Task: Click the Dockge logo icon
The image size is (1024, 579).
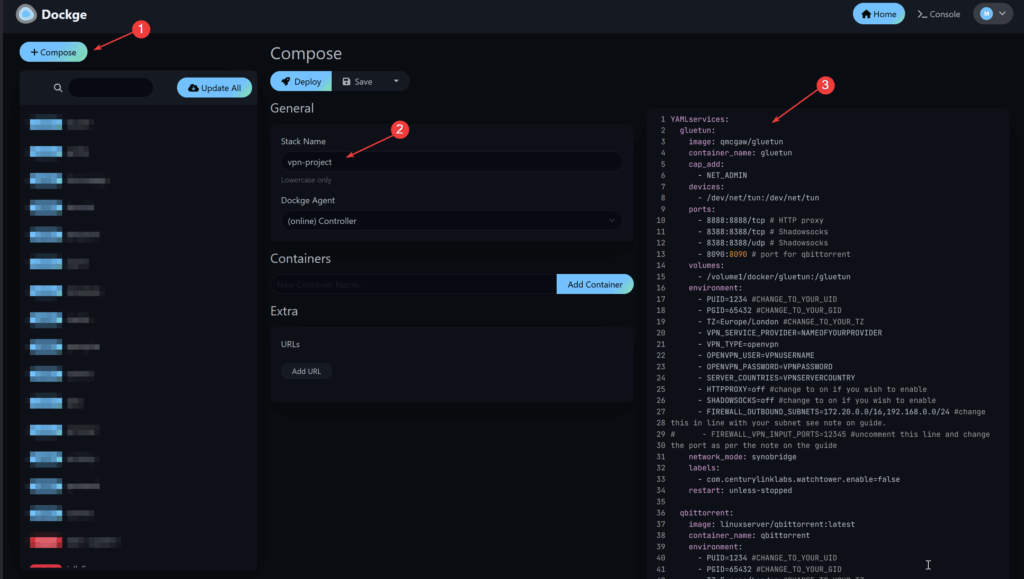Action: [26, 14]
